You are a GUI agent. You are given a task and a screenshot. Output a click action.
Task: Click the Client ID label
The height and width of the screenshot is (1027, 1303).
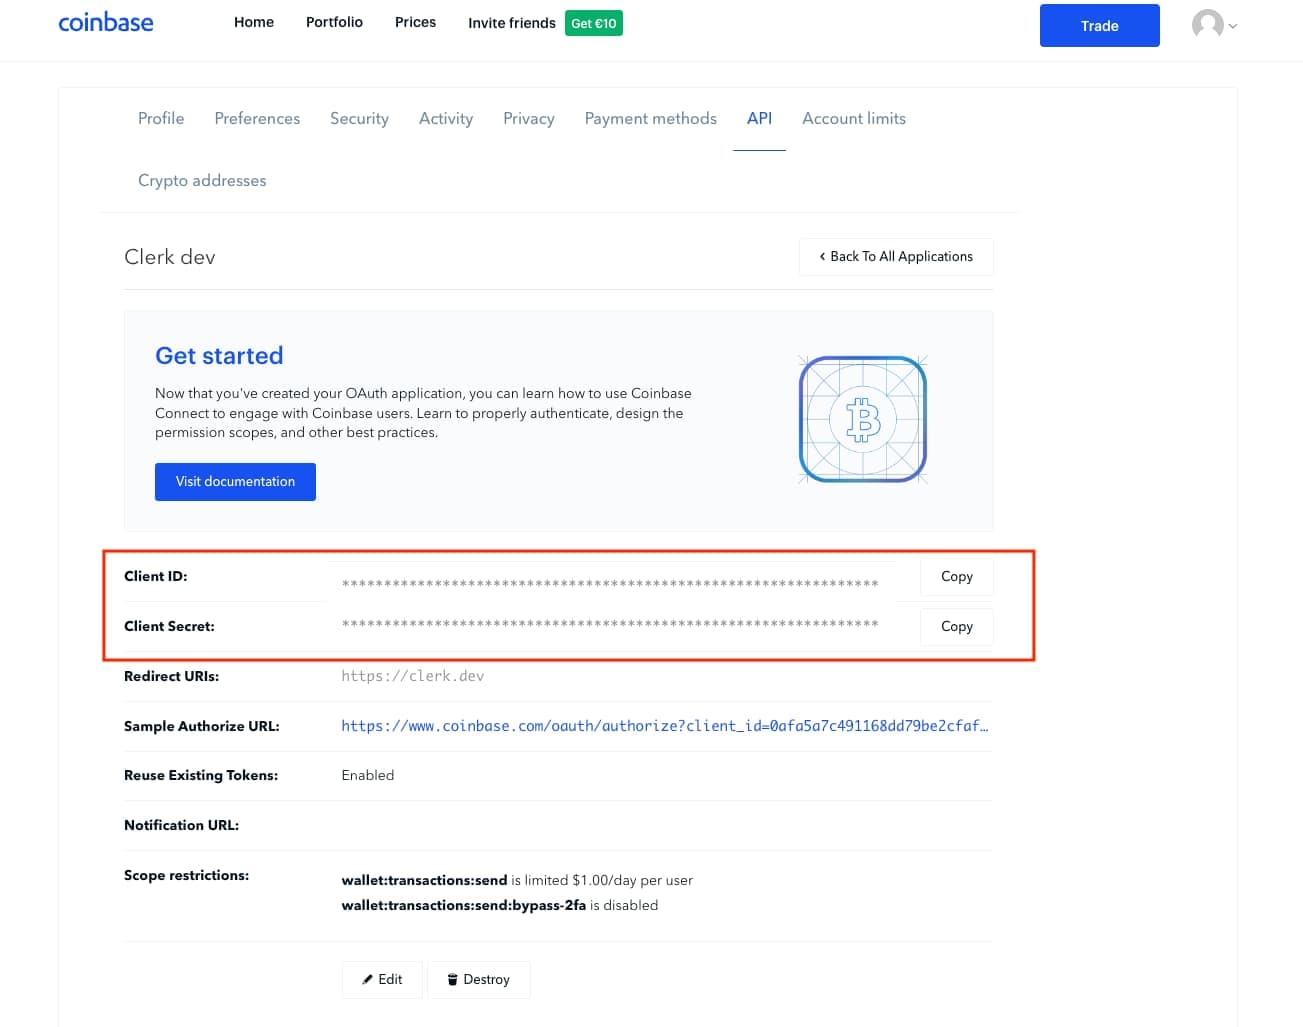point(156,576)
